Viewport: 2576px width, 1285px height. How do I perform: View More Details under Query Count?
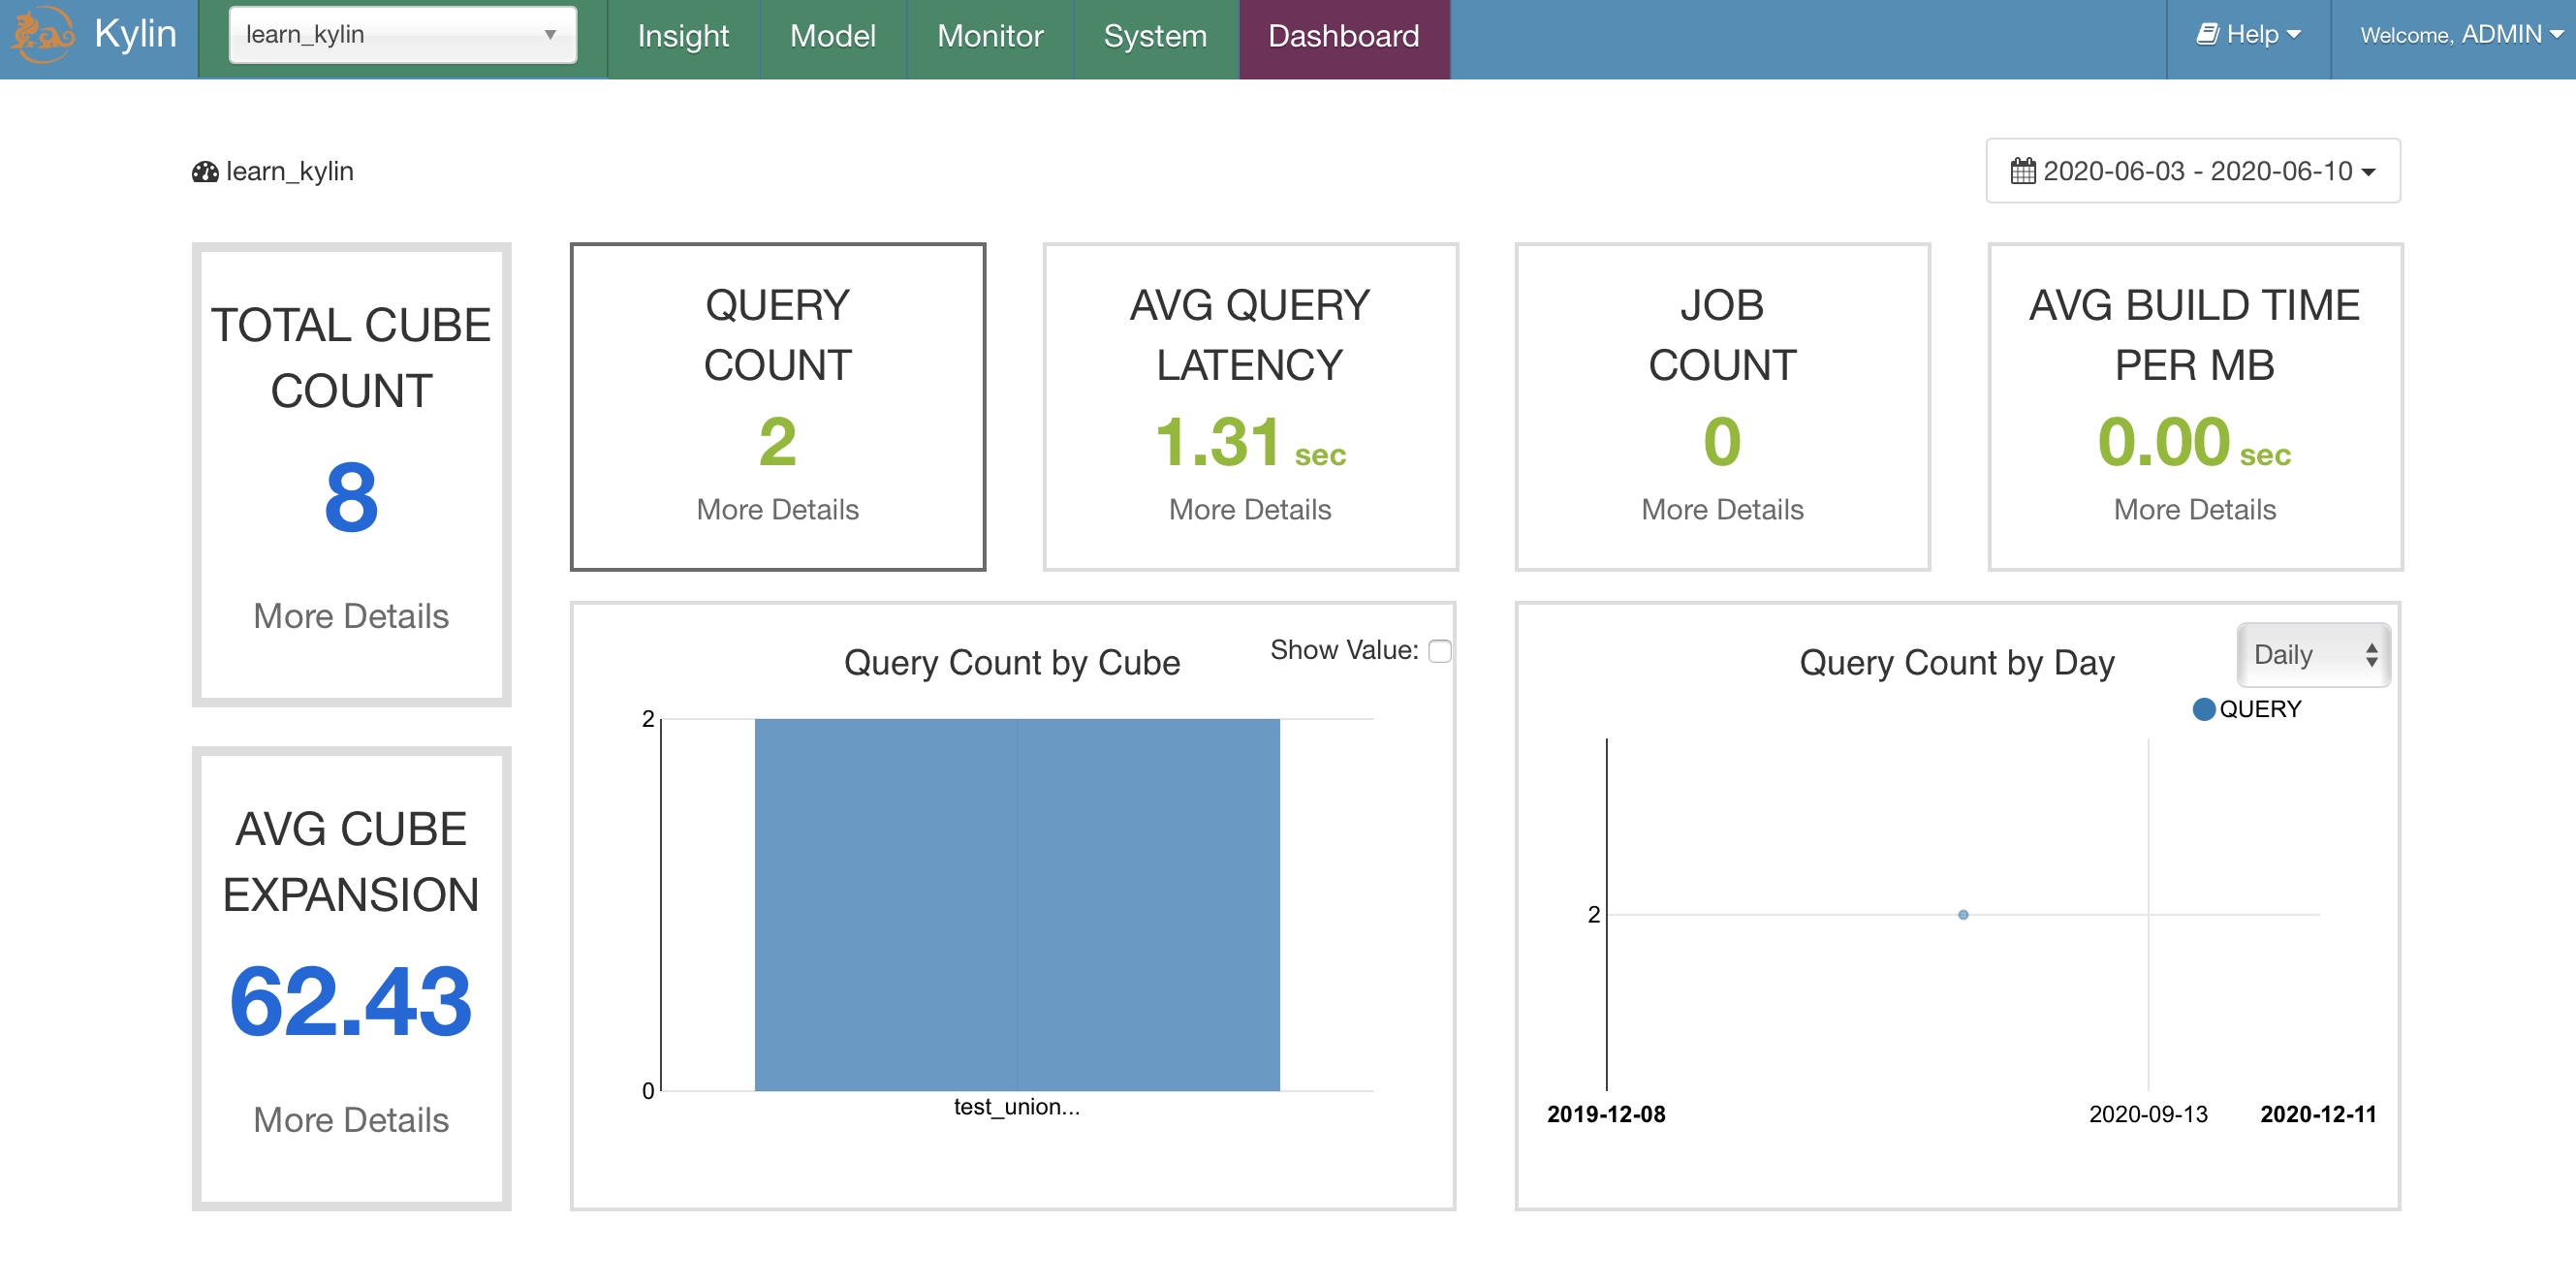[x=777, y=509]
